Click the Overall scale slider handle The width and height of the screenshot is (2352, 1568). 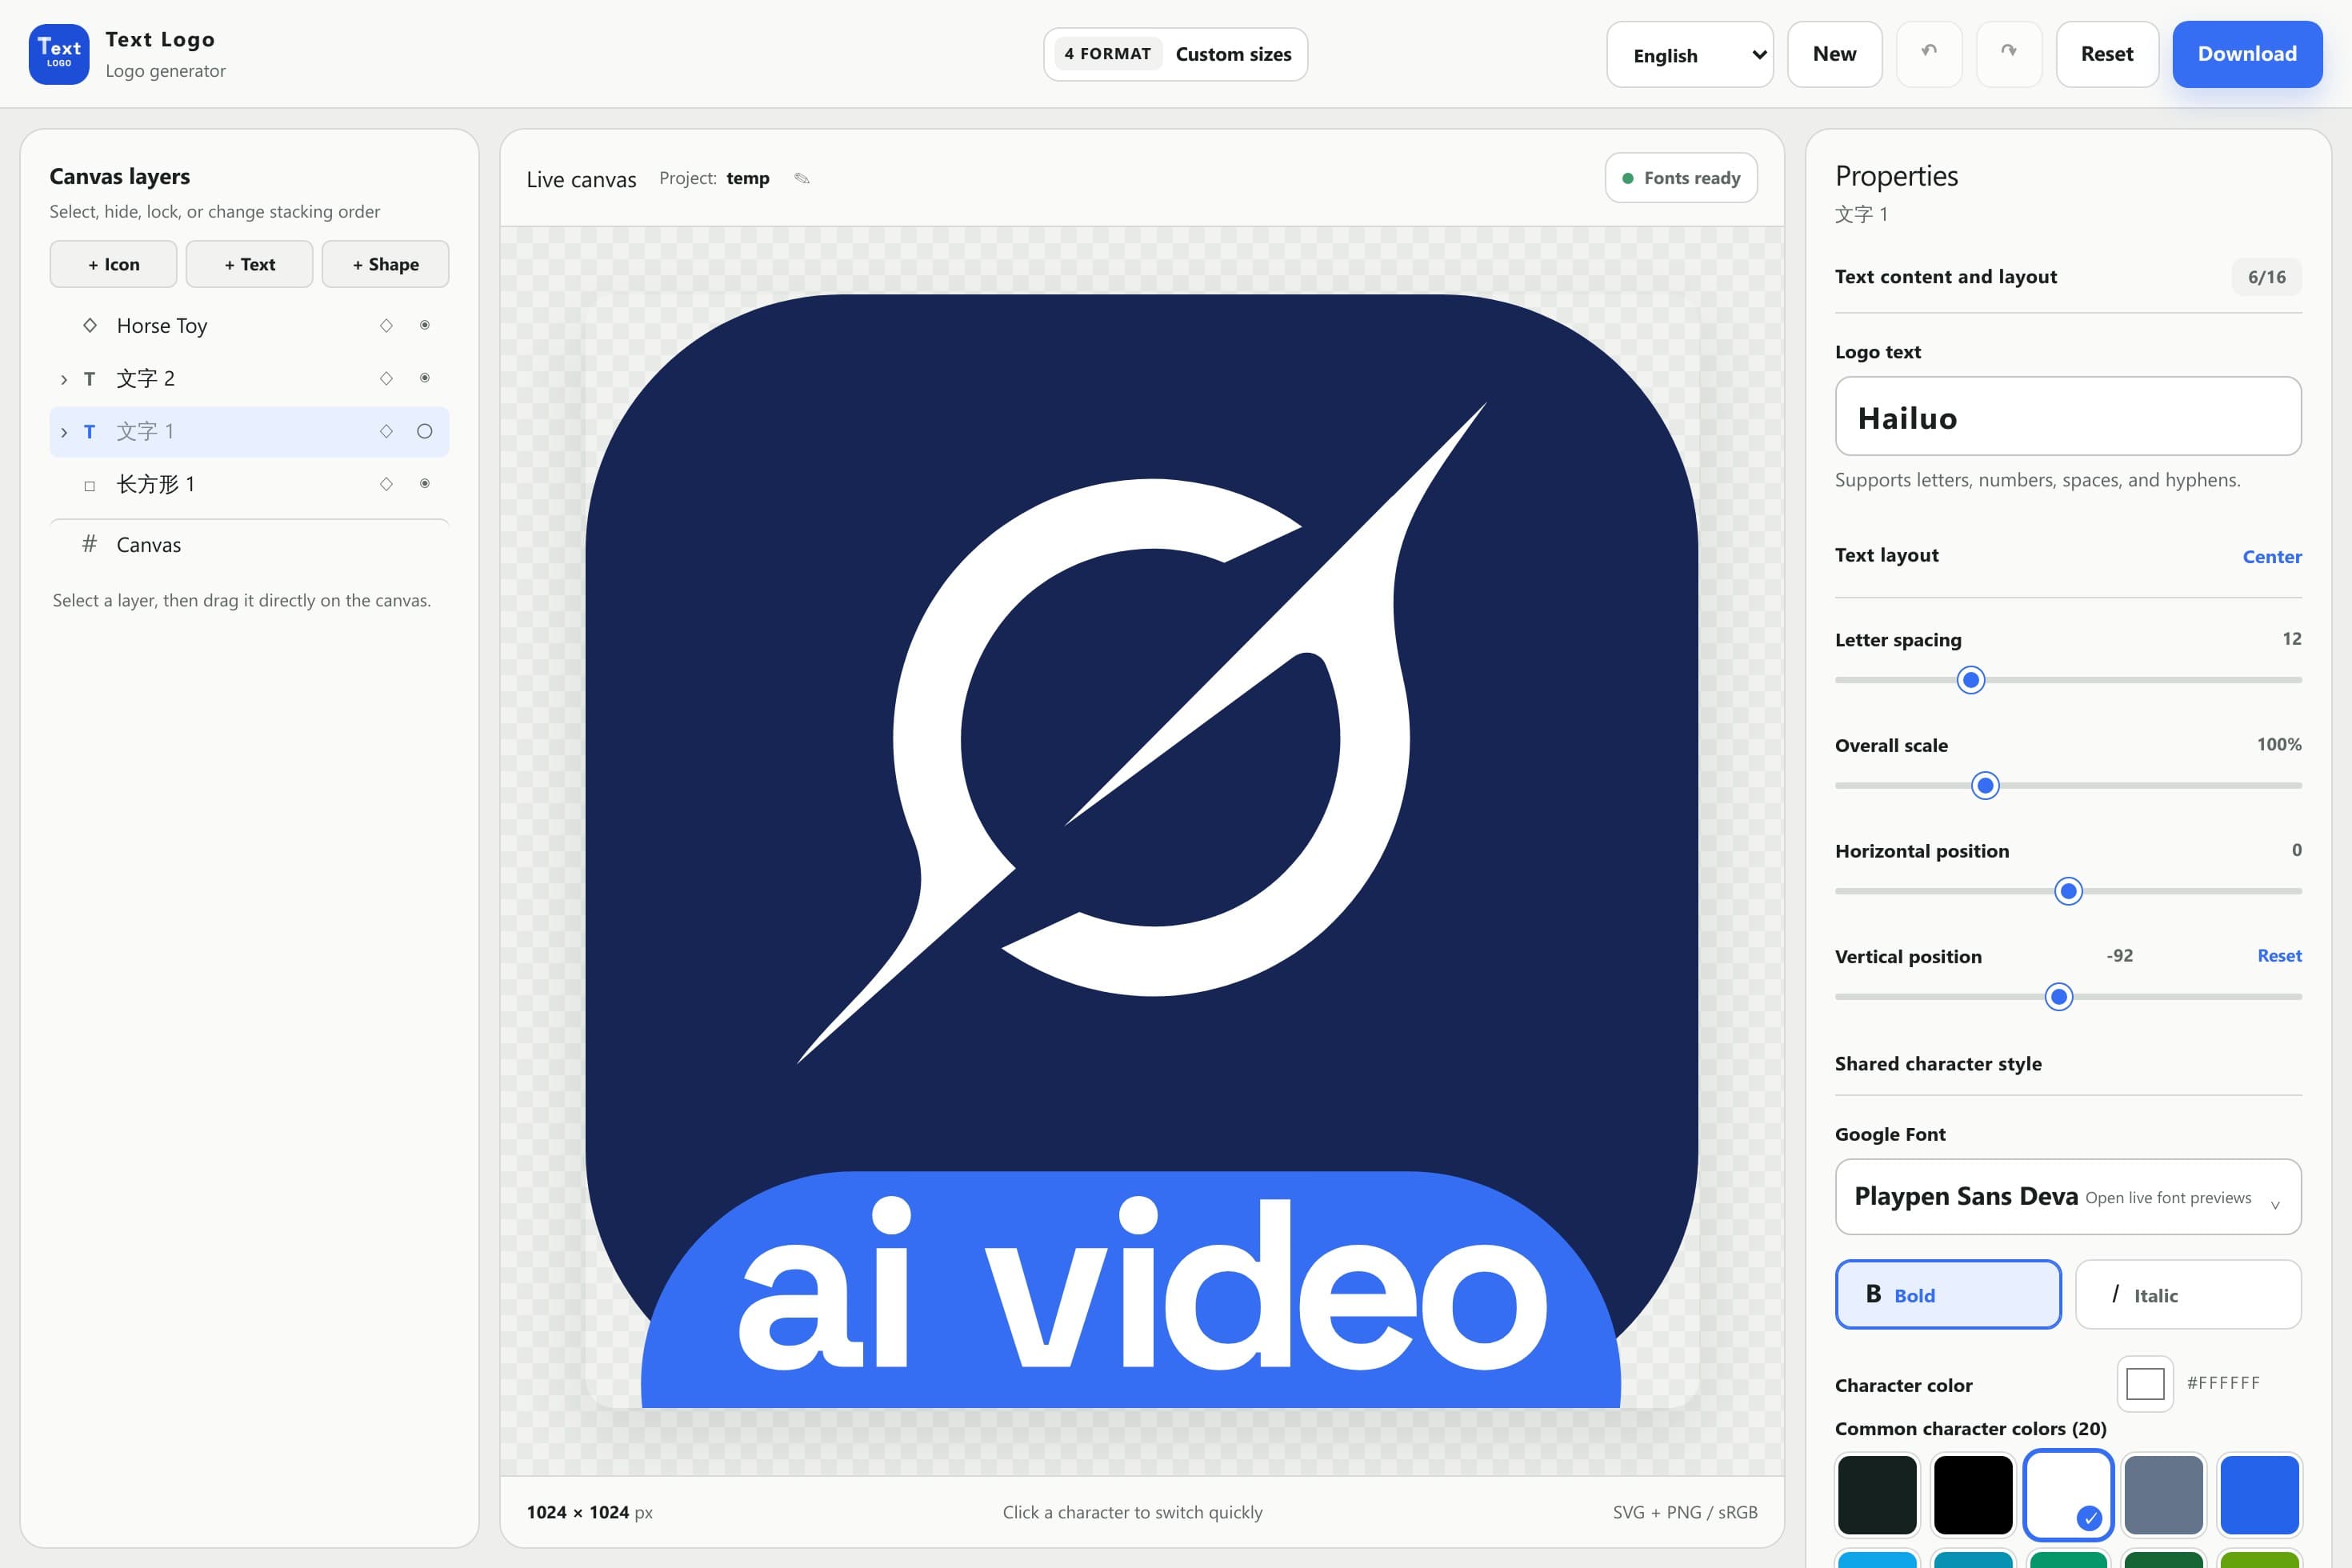[x=1985, y=785]
